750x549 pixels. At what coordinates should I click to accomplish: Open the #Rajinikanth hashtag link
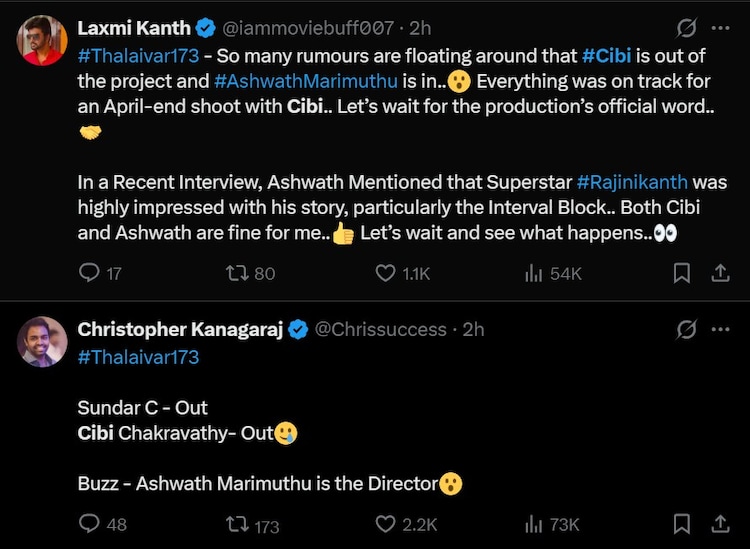[x=632, y=182]
